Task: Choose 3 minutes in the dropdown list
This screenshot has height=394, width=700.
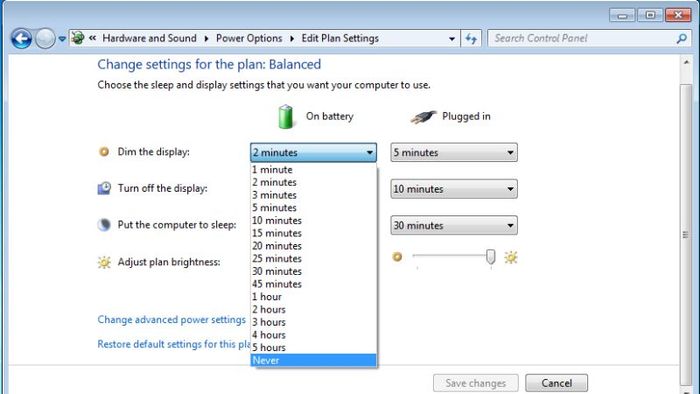Action: (x=313, y=195)
